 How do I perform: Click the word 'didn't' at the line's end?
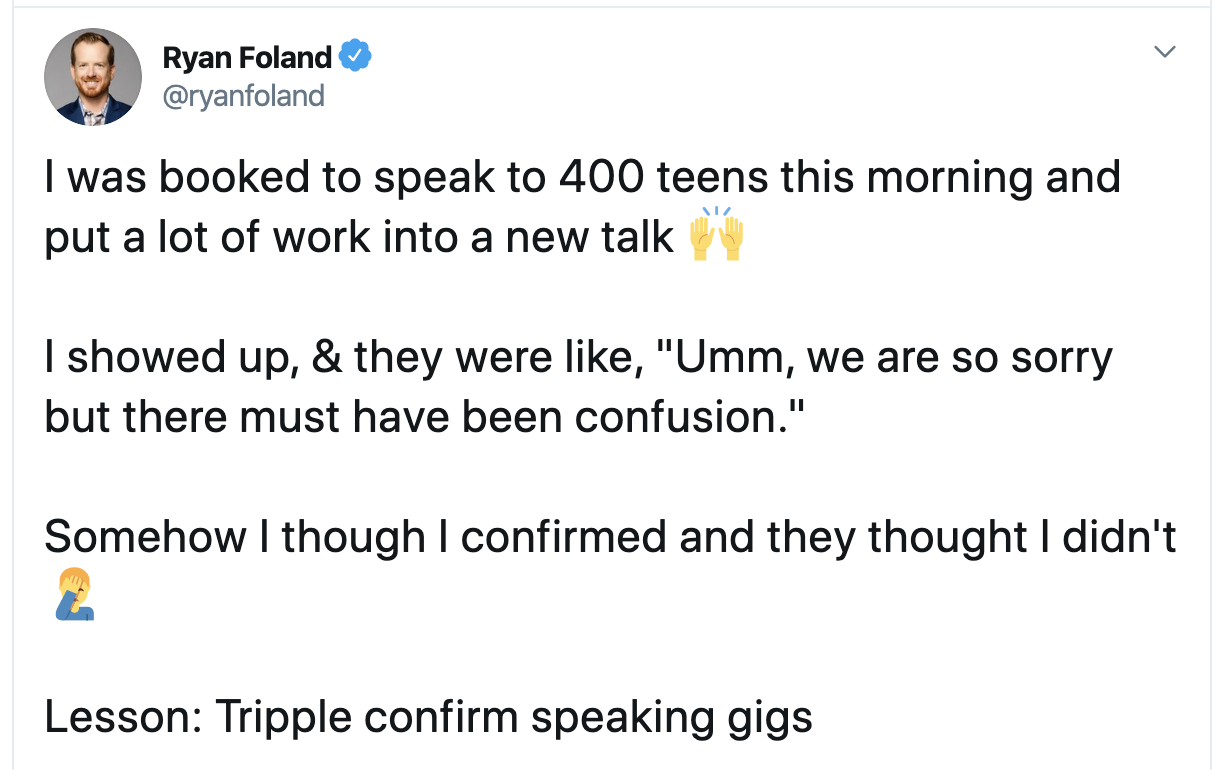point(1119,537)
